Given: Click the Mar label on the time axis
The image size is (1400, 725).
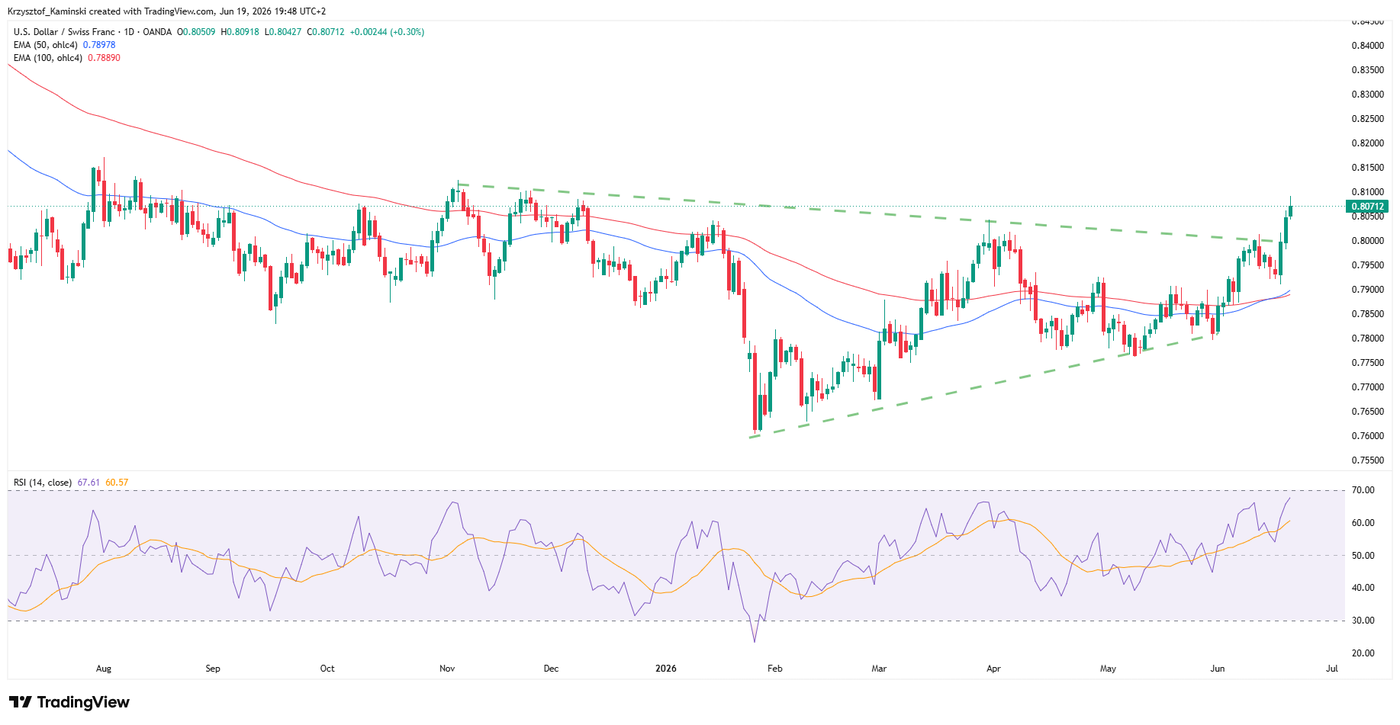Looking at the screenshot, I should [879, 667].
